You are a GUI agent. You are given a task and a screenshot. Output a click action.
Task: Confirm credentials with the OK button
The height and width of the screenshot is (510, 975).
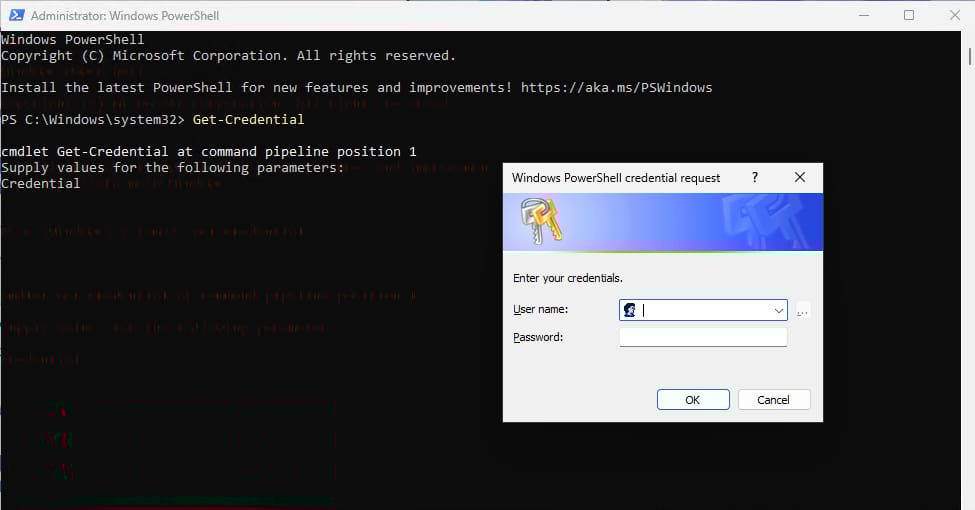[x=693, y=400]
